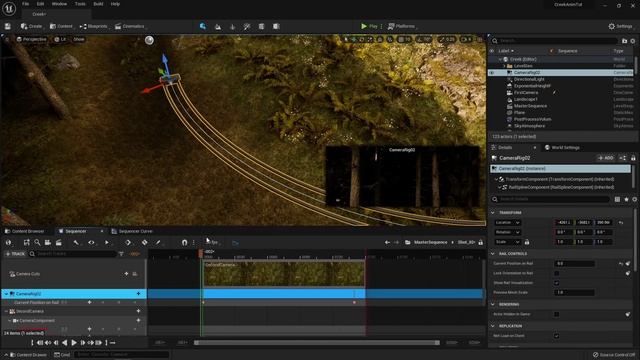The width and height of the screenshot is (640, 360).
Task: Click the Sequencer key options icon
Action: pyautogui.click(x=128, y=242)
